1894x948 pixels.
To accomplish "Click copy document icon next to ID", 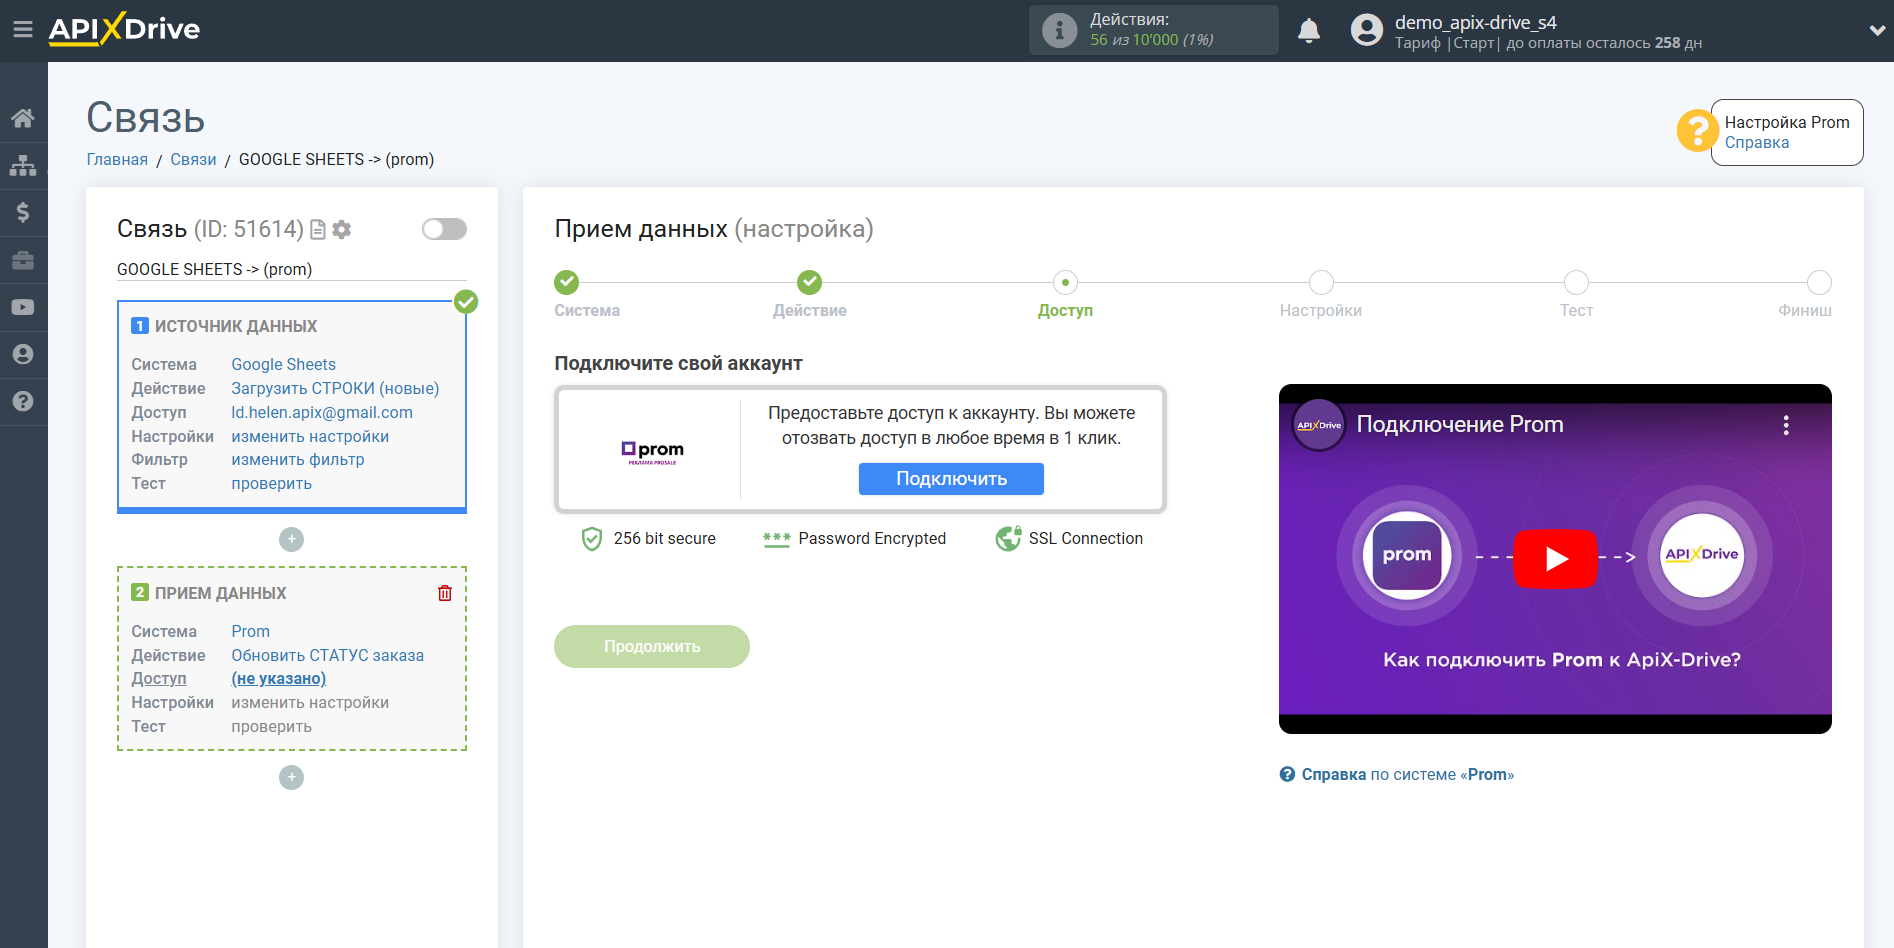I will [x=318, y=230].
